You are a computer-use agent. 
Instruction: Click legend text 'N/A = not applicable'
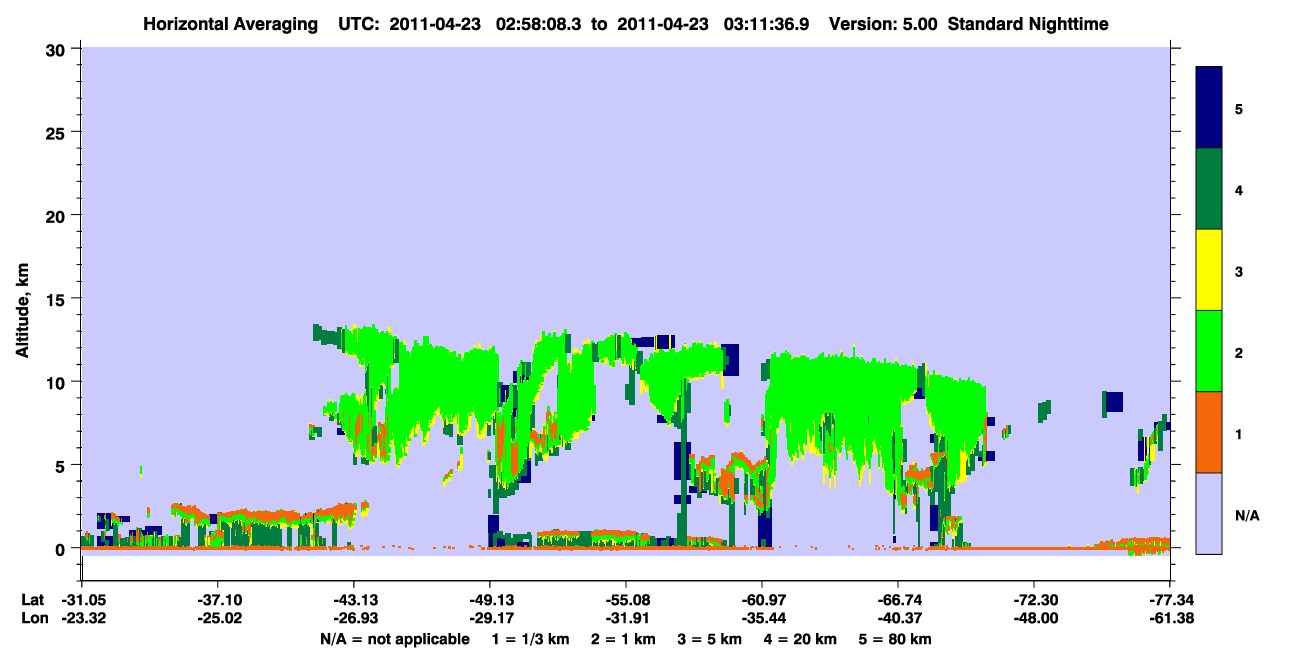point(394,639)
